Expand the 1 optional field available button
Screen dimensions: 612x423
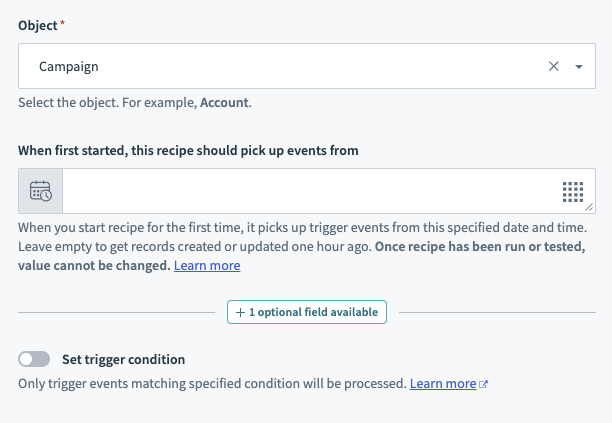(306, 312)
